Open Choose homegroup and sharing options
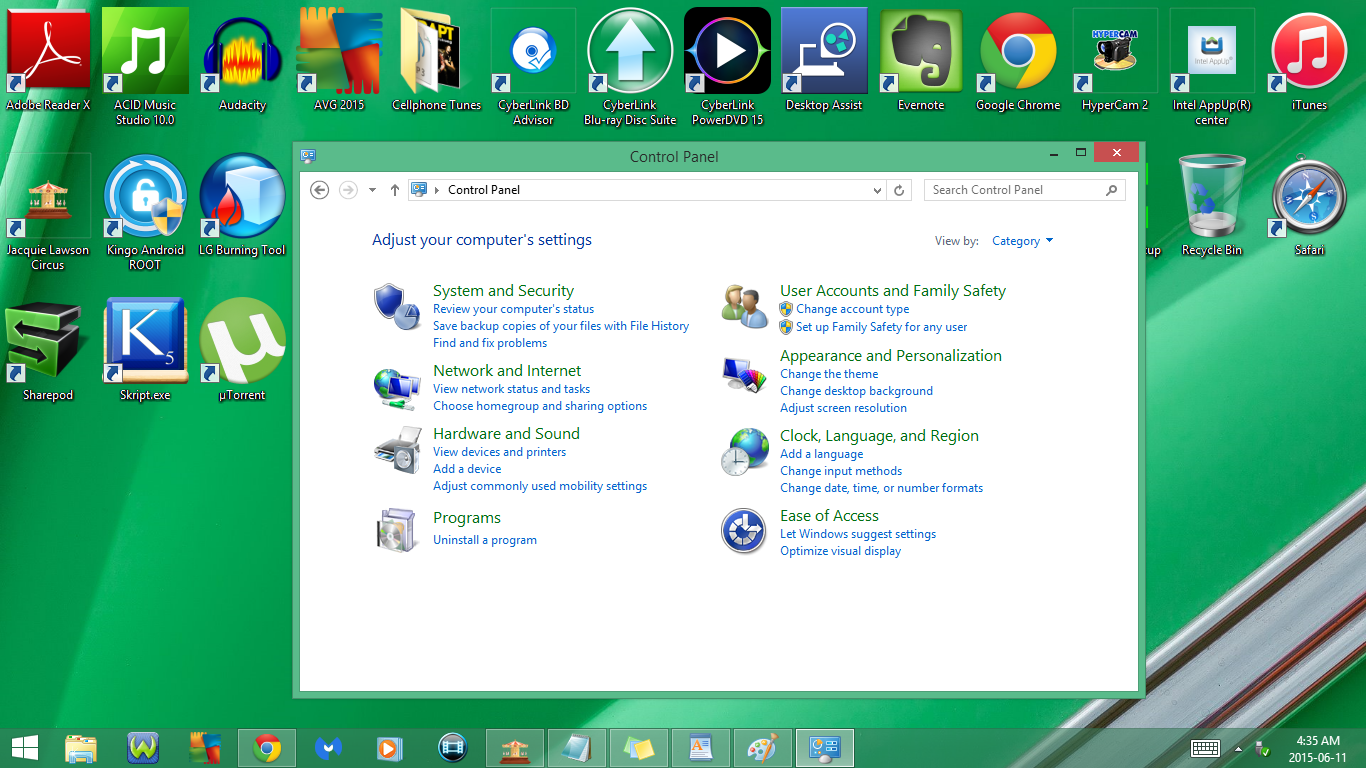 (540, 406)
